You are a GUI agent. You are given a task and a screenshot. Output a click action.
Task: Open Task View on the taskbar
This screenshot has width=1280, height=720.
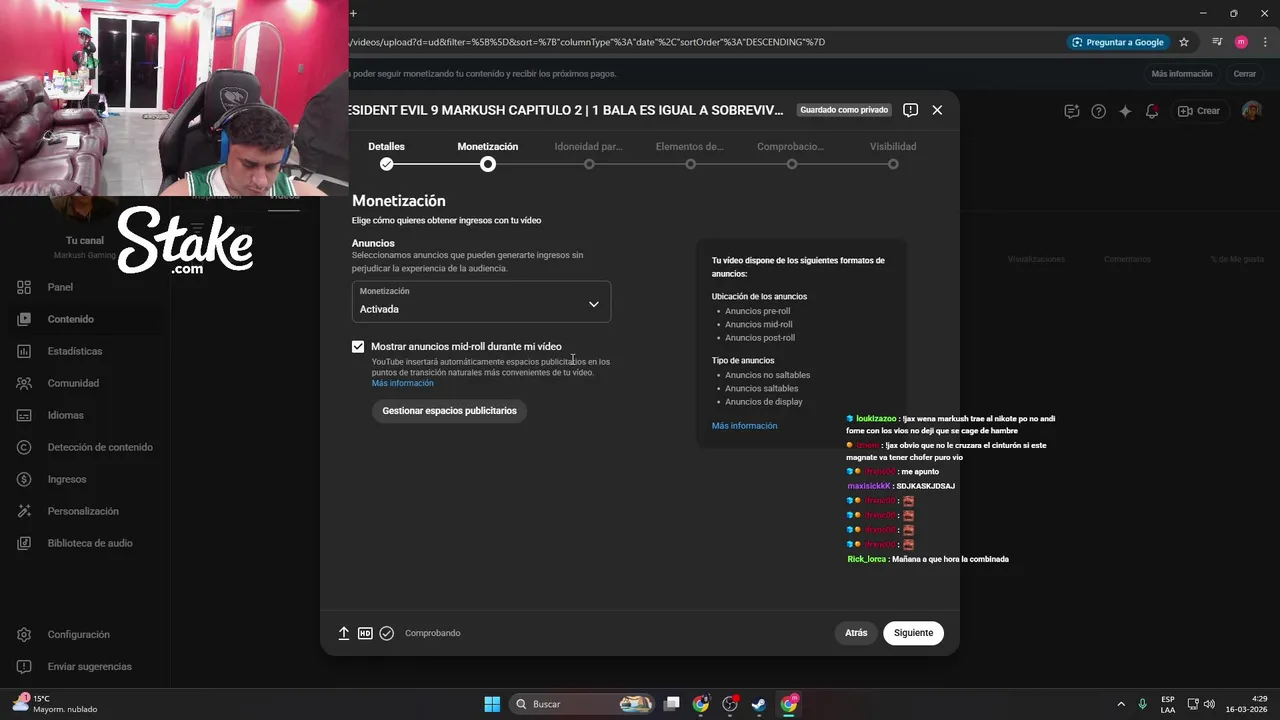672,704
